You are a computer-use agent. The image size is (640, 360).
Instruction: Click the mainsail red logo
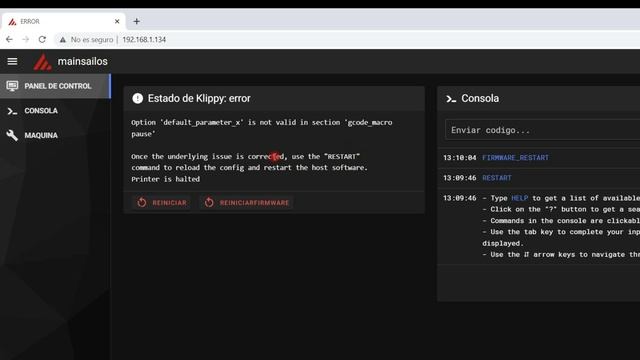42,62
